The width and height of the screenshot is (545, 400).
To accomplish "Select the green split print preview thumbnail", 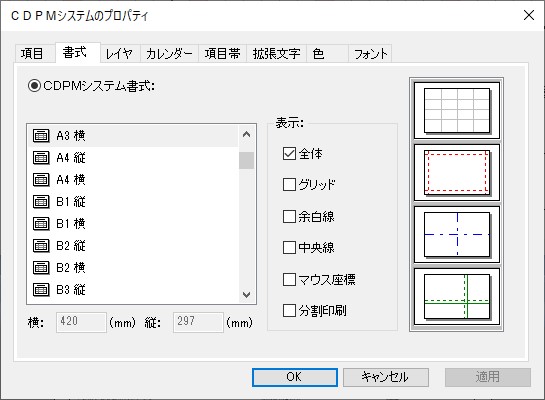I will click(x=457, y=296).
